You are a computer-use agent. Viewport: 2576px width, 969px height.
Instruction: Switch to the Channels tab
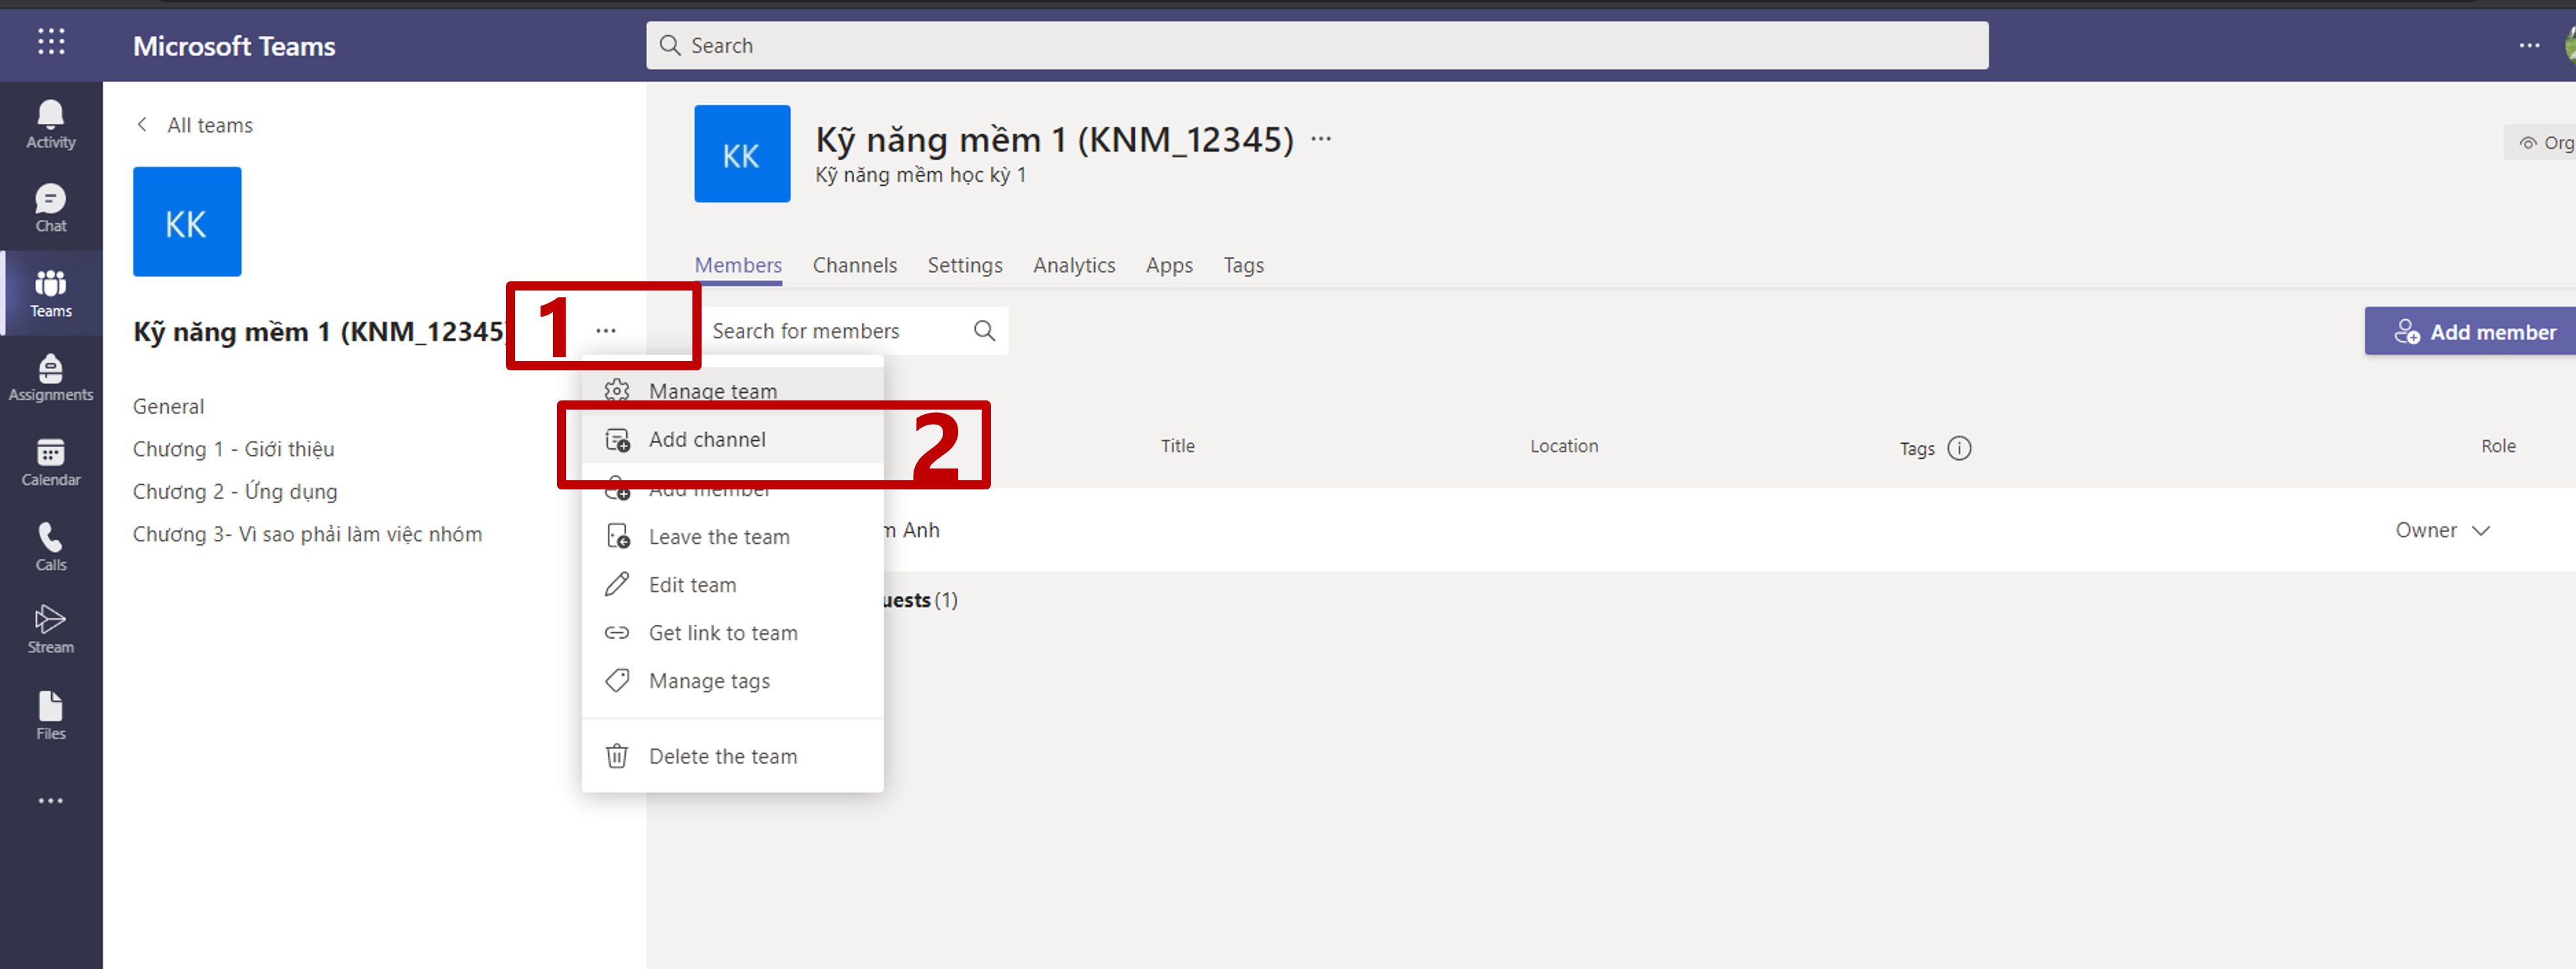pyautogui.click(x=854, y=265)
